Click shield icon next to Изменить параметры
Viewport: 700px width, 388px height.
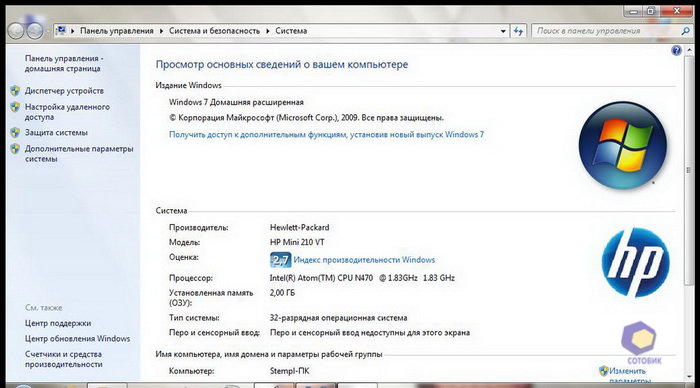click(604, 371)
